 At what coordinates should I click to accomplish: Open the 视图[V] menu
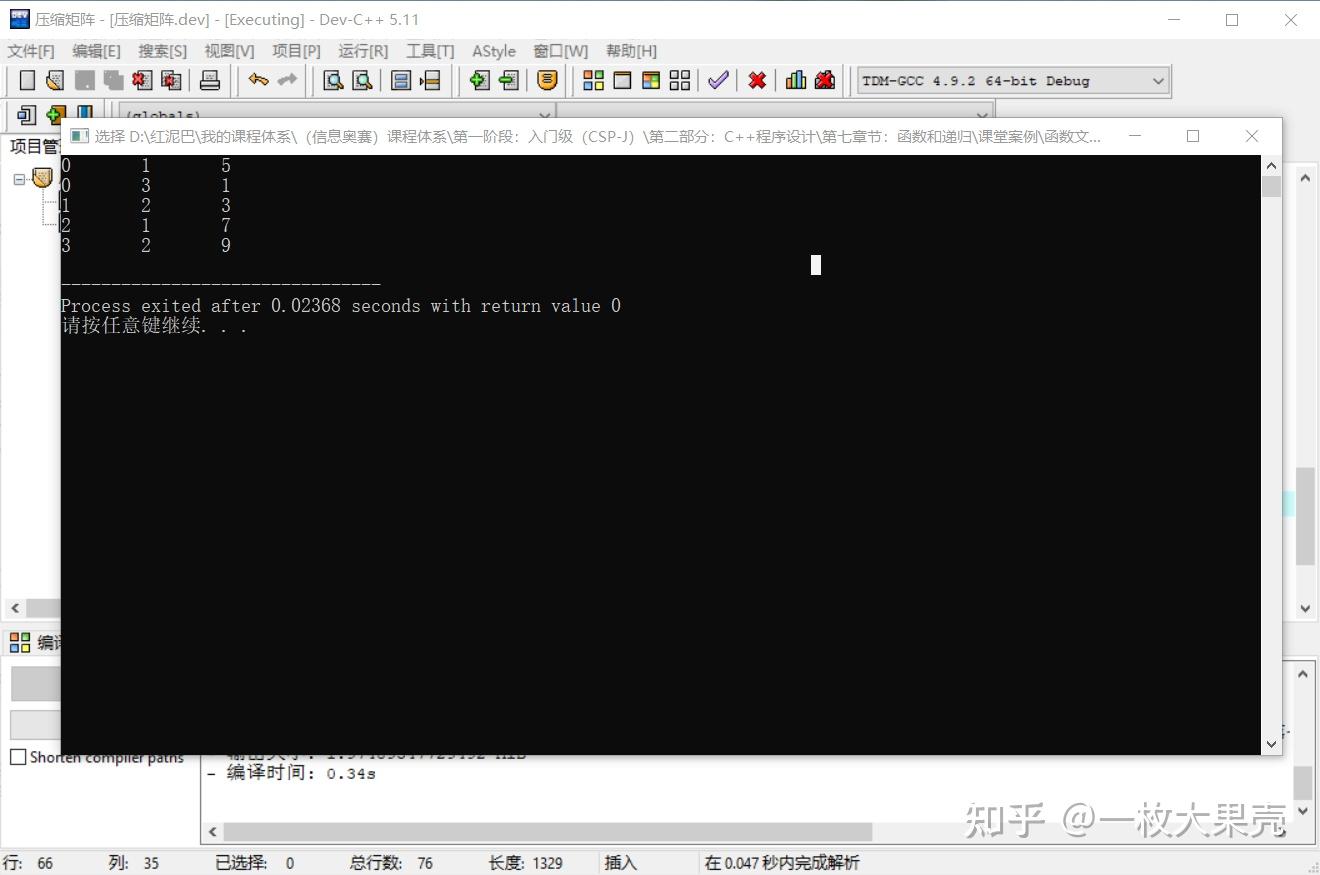point(229,51)
